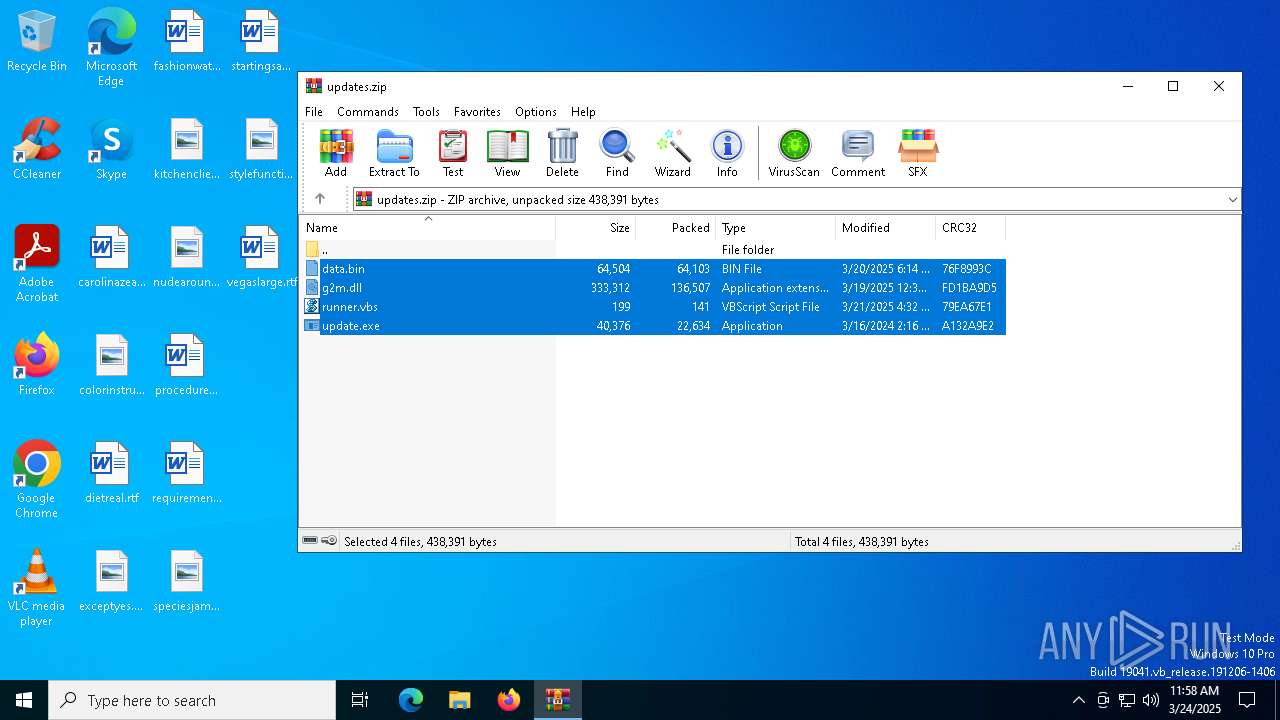Sort by the Type column header
This screenshot has height=720, width=1280.
(776, 228)
